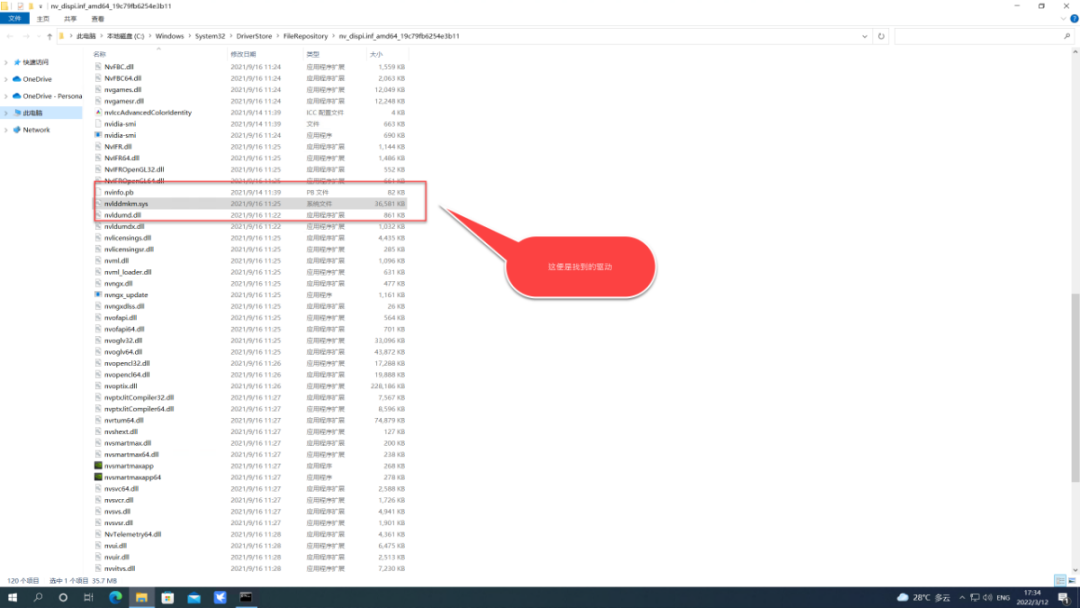Viewport: 1080px width, 608px height.
Task: Click DriverStore in the breadcrumb path
Action: (254, 36)
